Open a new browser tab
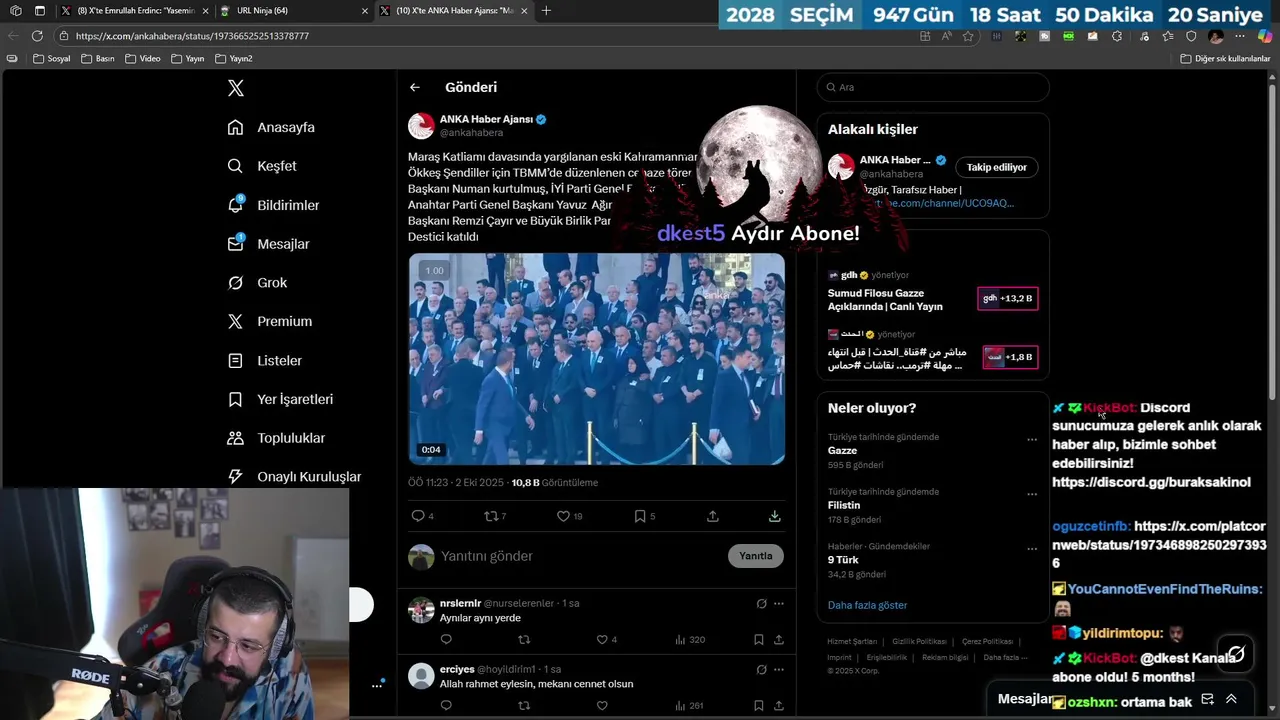This screenshot has width=1280, height=720. pos(546,11)
